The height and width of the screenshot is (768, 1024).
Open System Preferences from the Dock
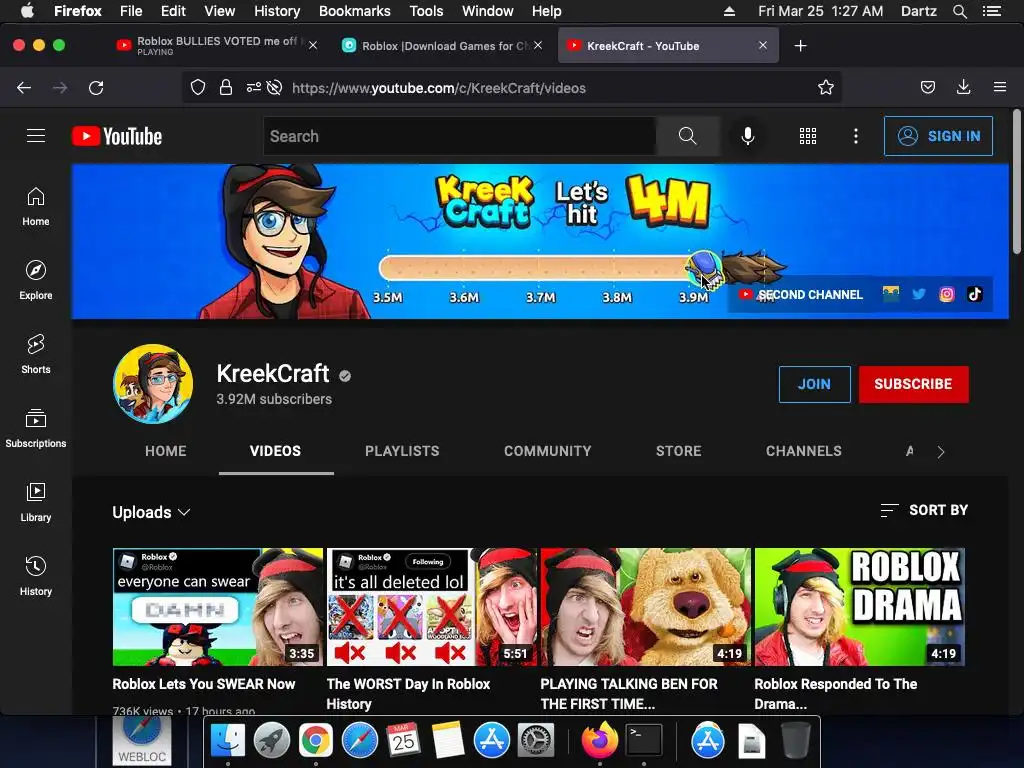click(x=536, y=741)
